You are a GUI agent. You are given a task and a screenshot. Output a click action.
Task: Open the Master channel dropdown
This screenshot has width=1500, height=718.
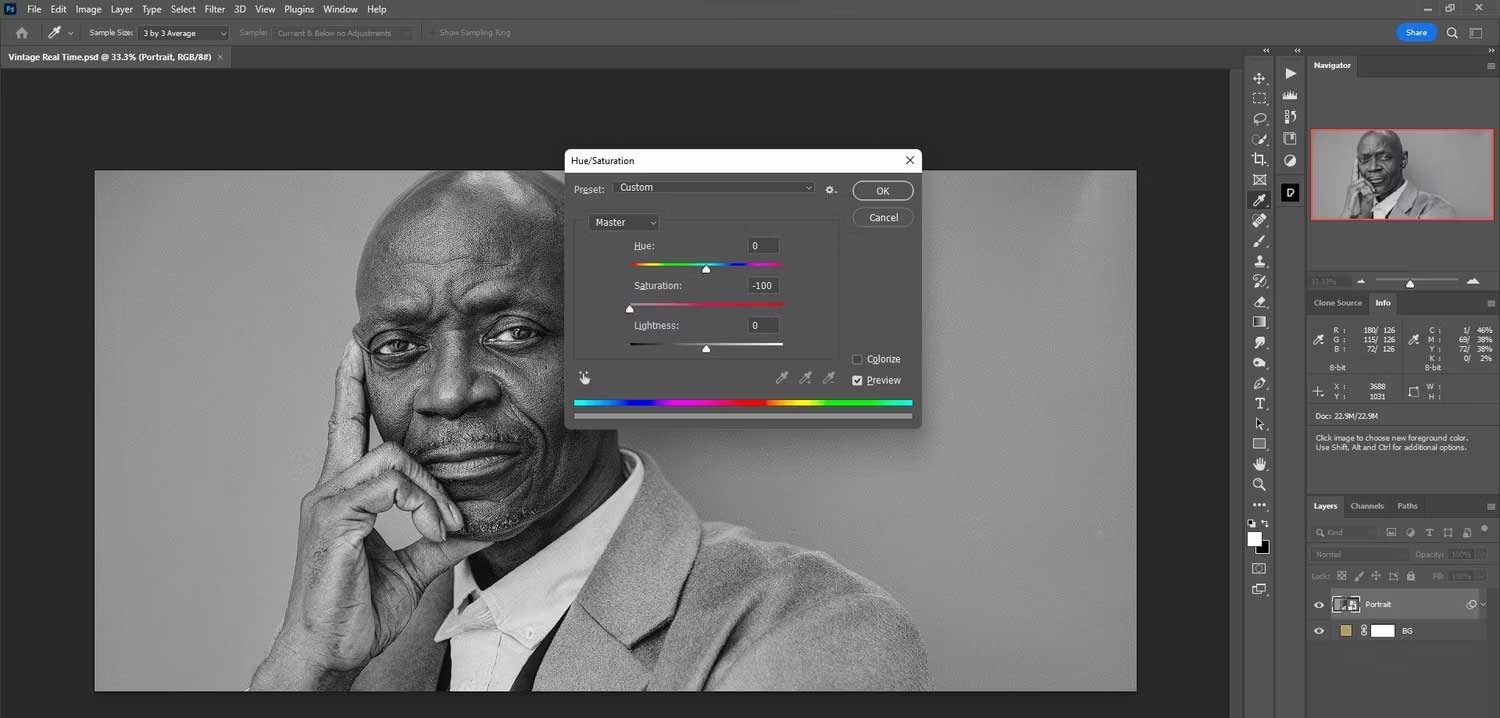624,223
